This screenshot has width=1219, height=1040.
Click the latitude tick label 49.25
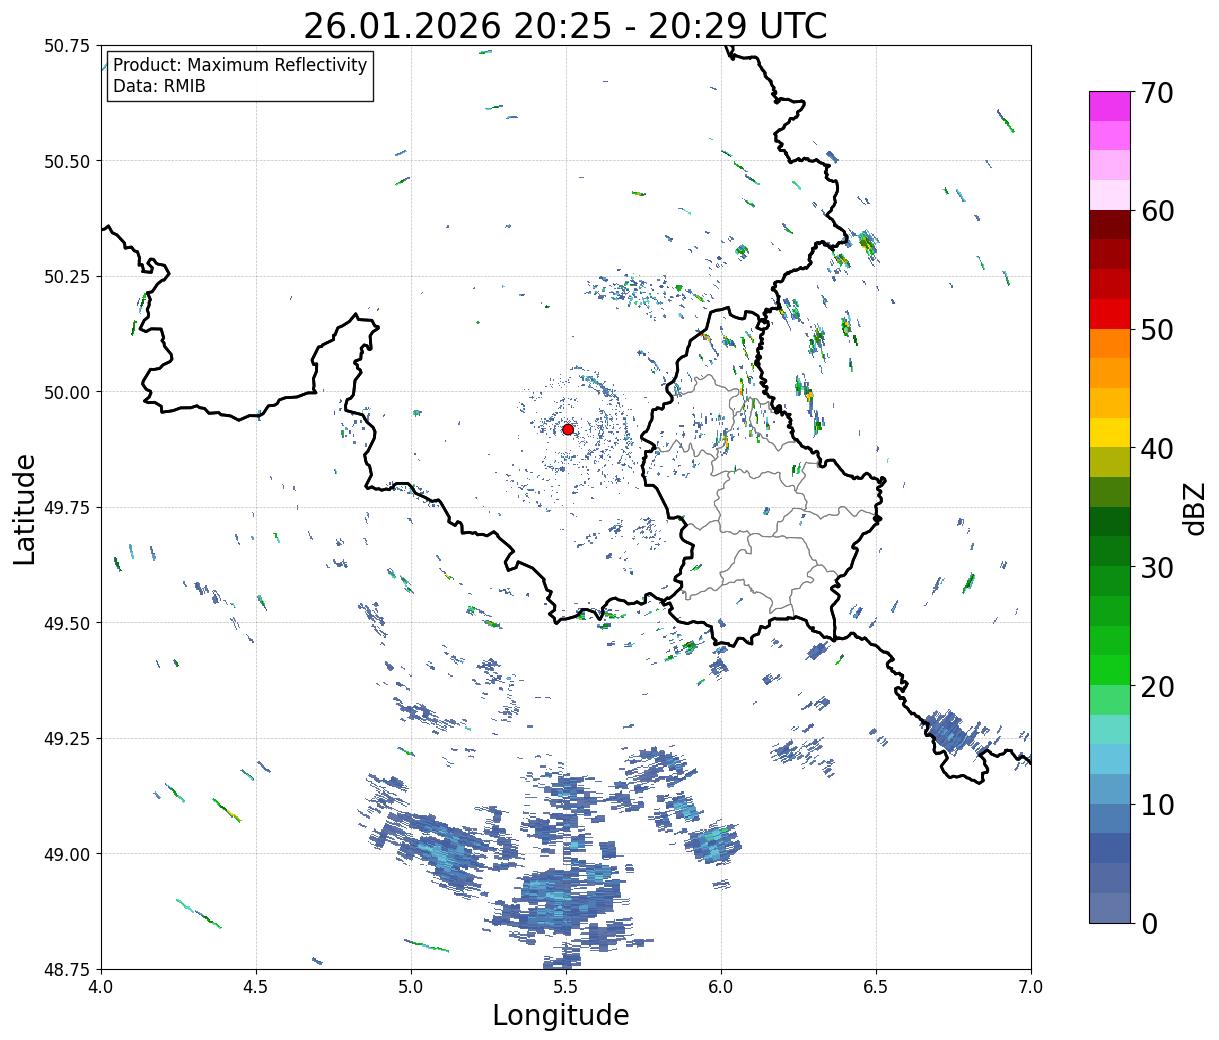[x=67, y=739]
